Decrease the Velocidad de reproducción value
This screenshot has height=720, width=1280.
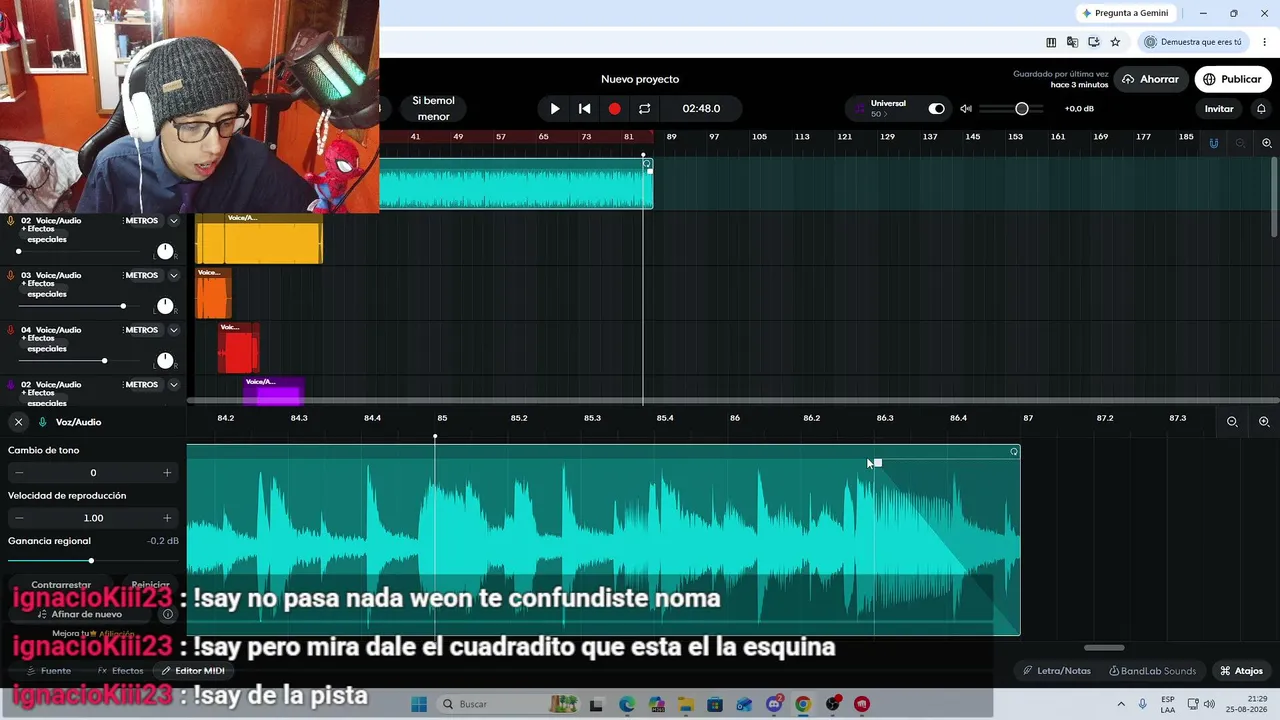(19, 518)
